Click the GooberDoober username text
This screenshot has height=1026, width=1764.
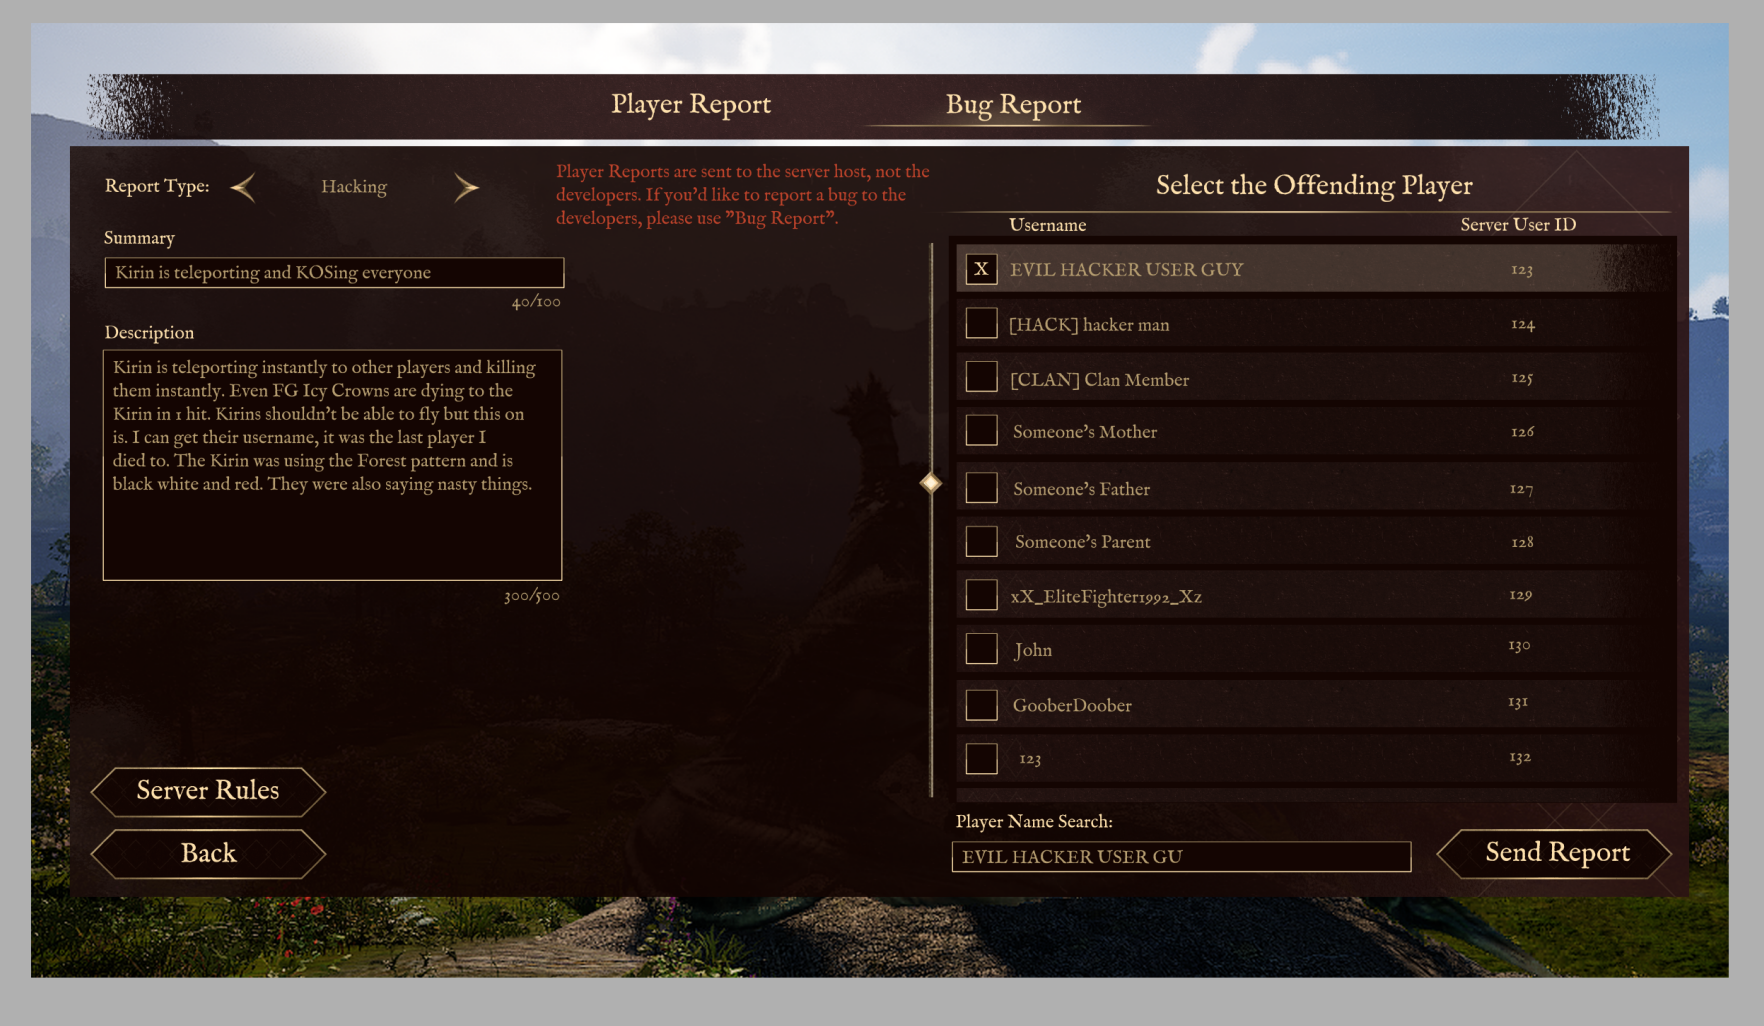point(1072,706)
